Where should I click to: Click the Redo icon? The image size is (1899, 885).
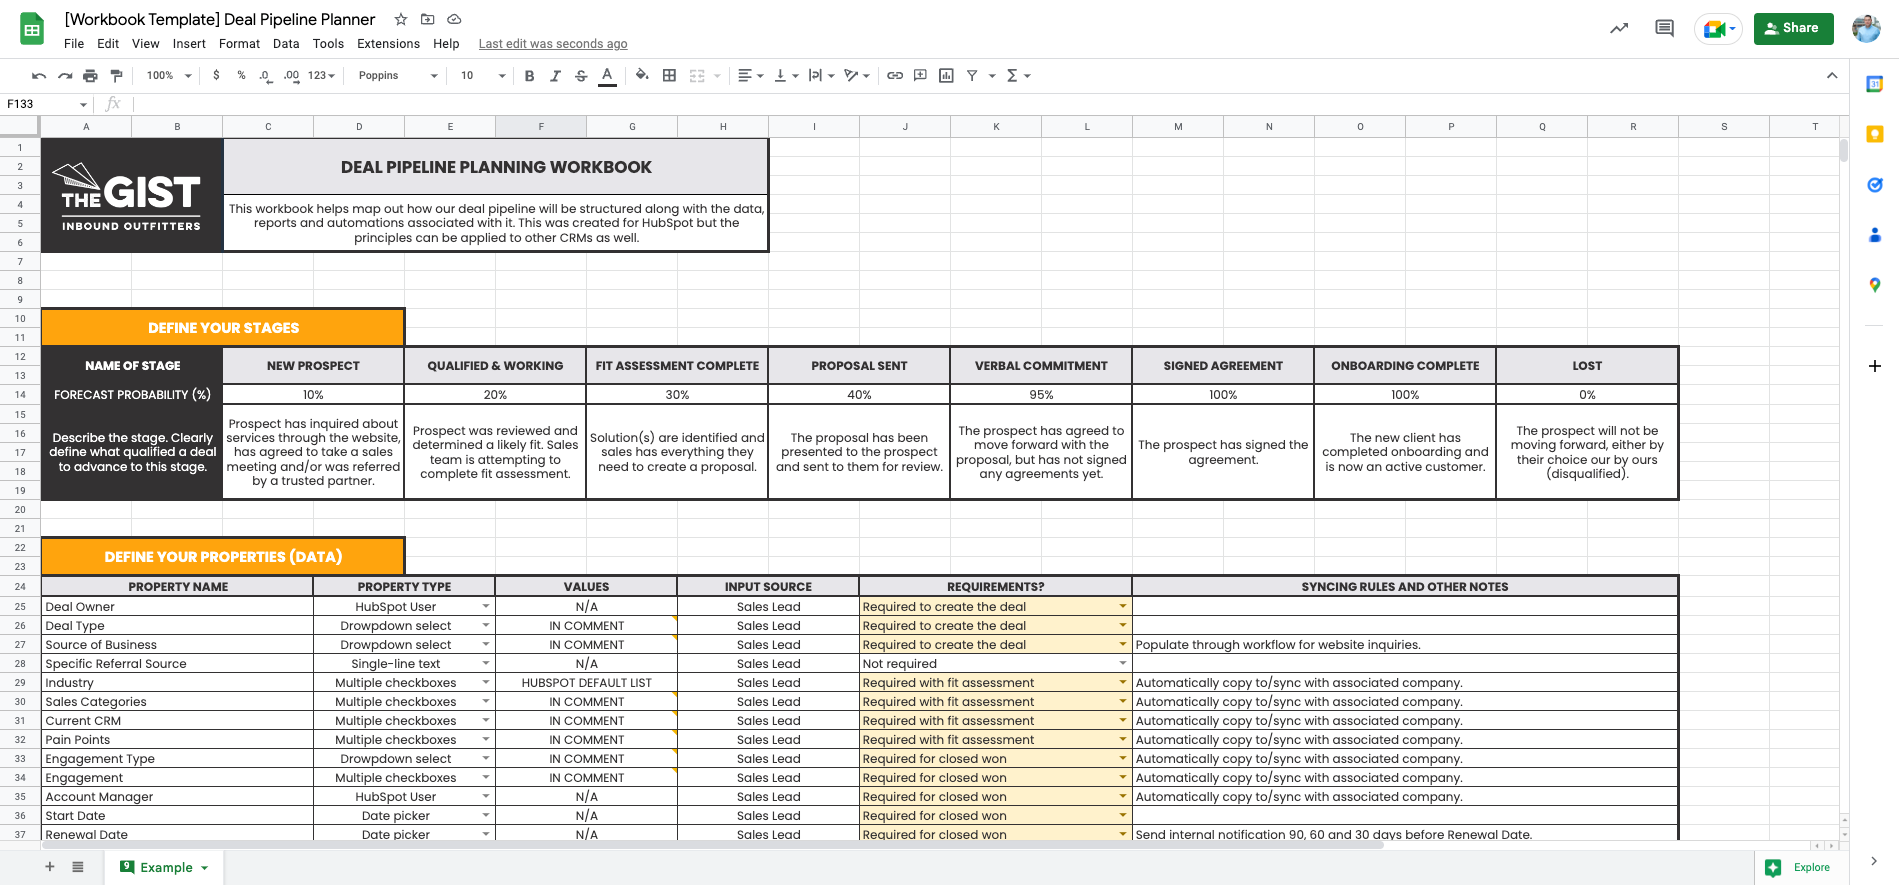[65, 76]
